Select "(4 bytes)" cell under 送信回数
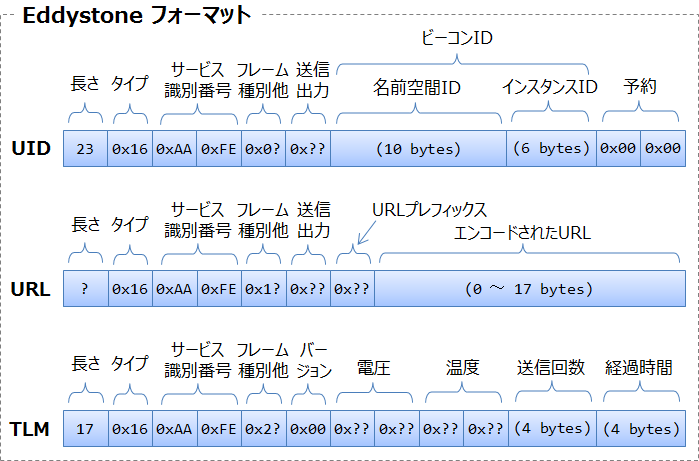Viewport: 699px width, 461px height. pyautogui.click(x=552, y=428)
